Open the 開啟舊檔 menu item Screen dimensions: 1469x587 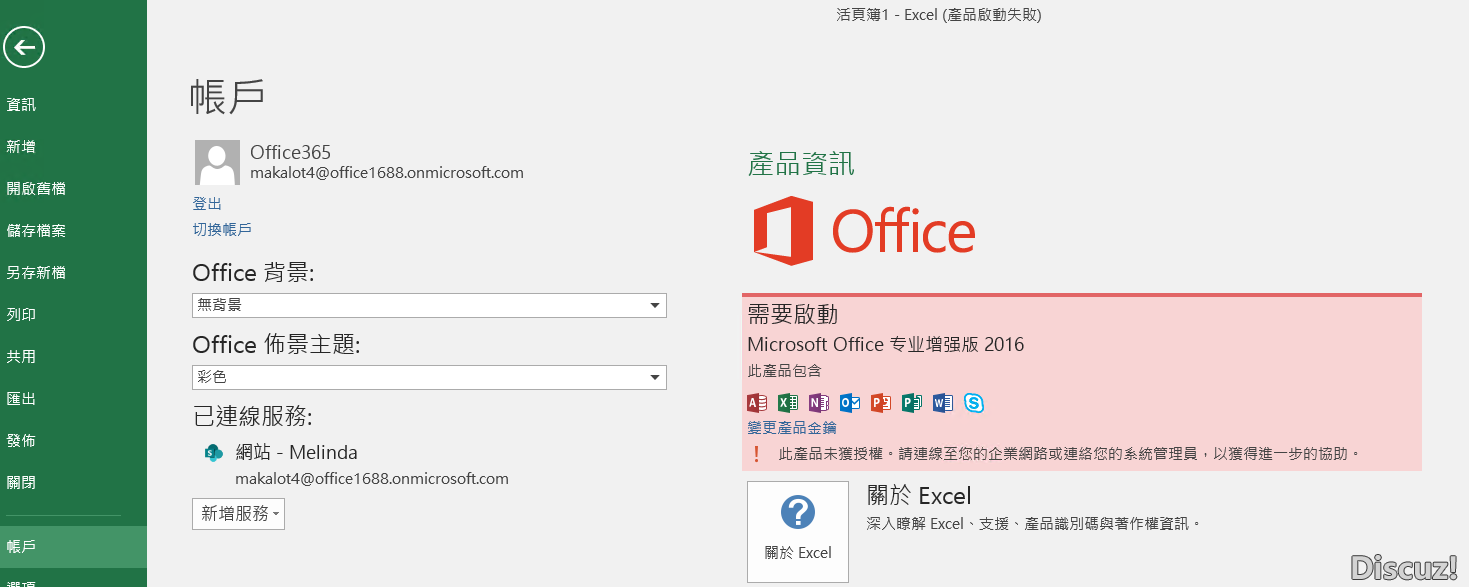(x=73, y=188)
